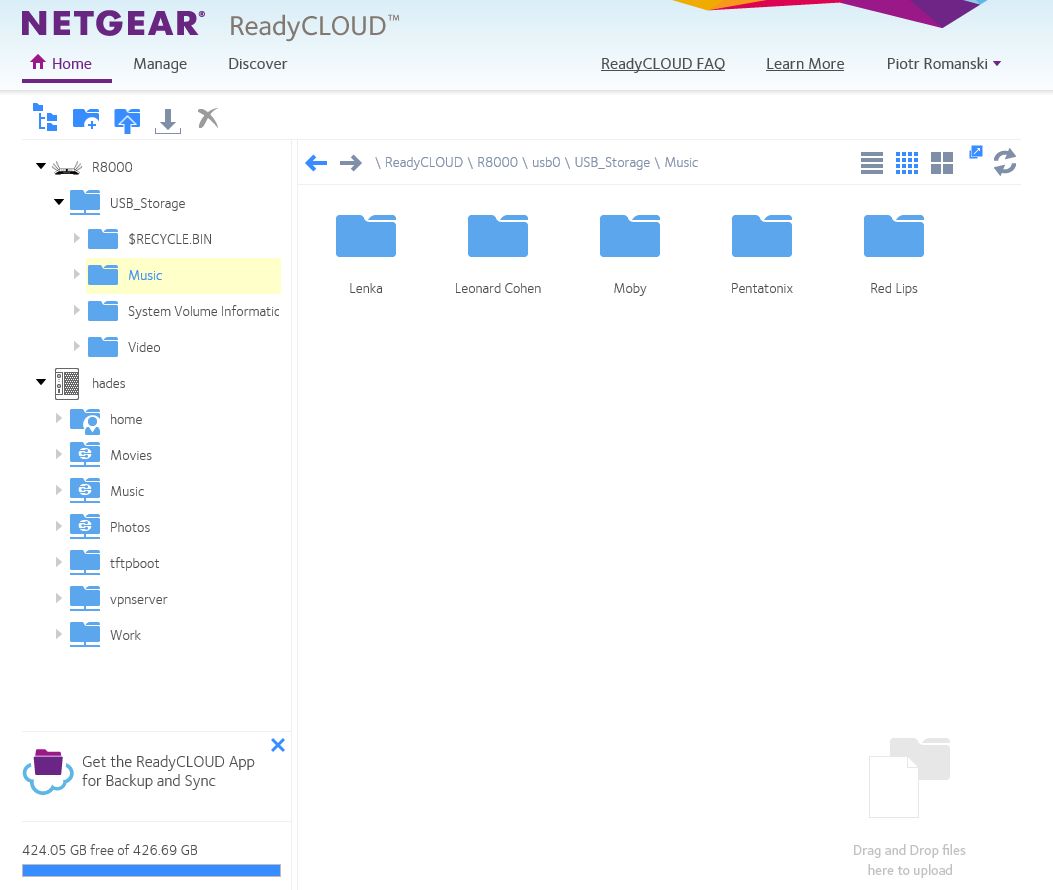This screenshot has width=1053, height=890.
Task: Click the Movies shared folder icon
Action: coord(85,455)
